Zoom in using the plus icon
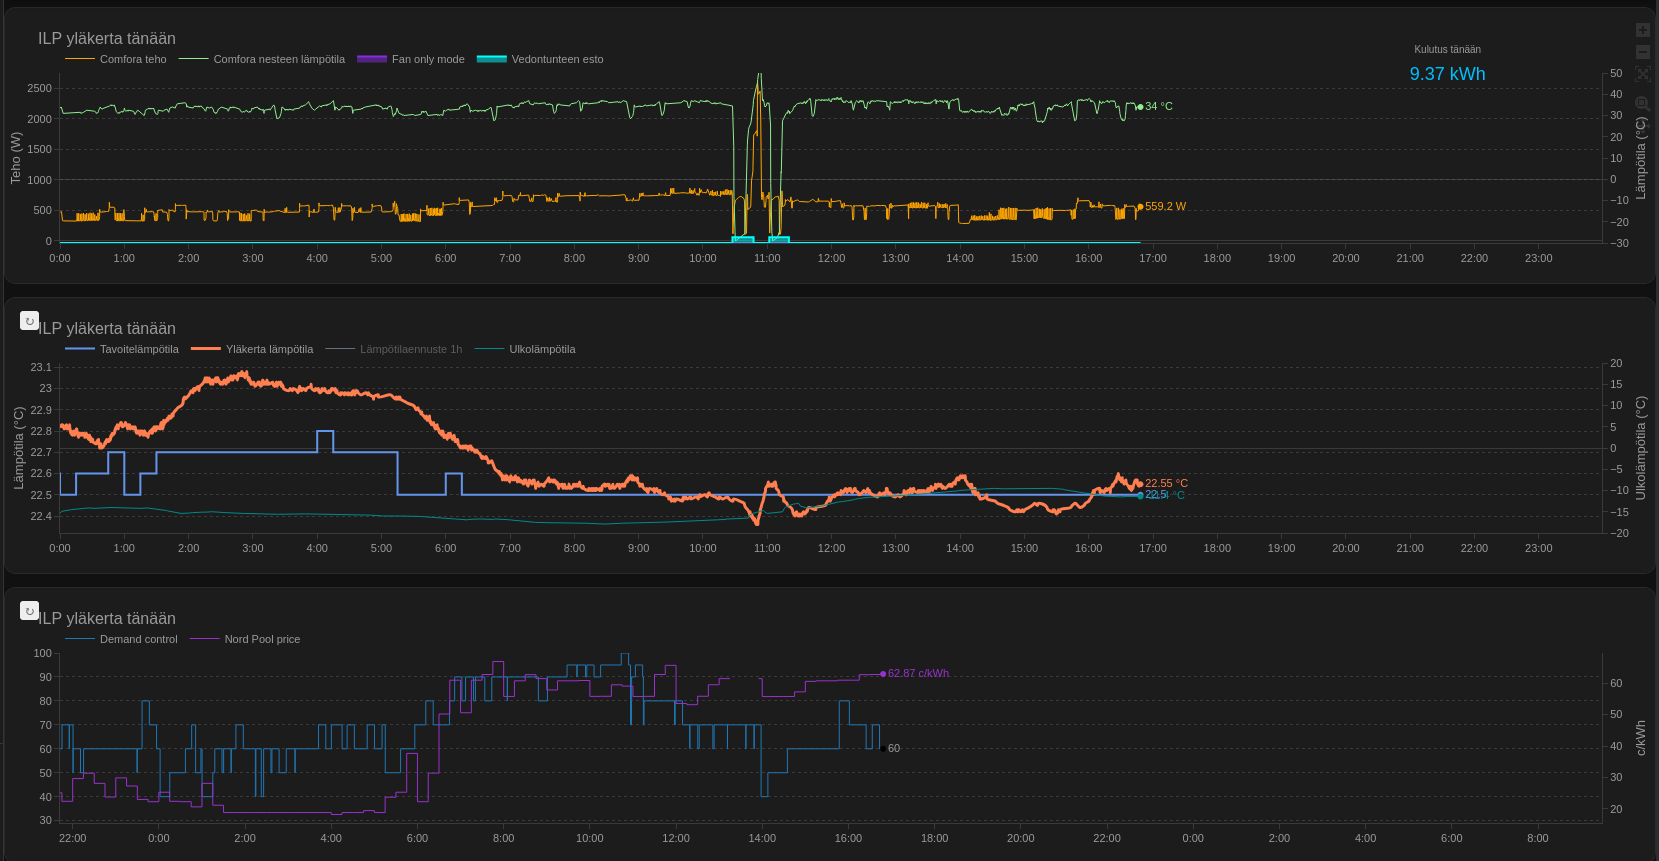This screenshot has width=1659, height=861. click(1642, 30)
